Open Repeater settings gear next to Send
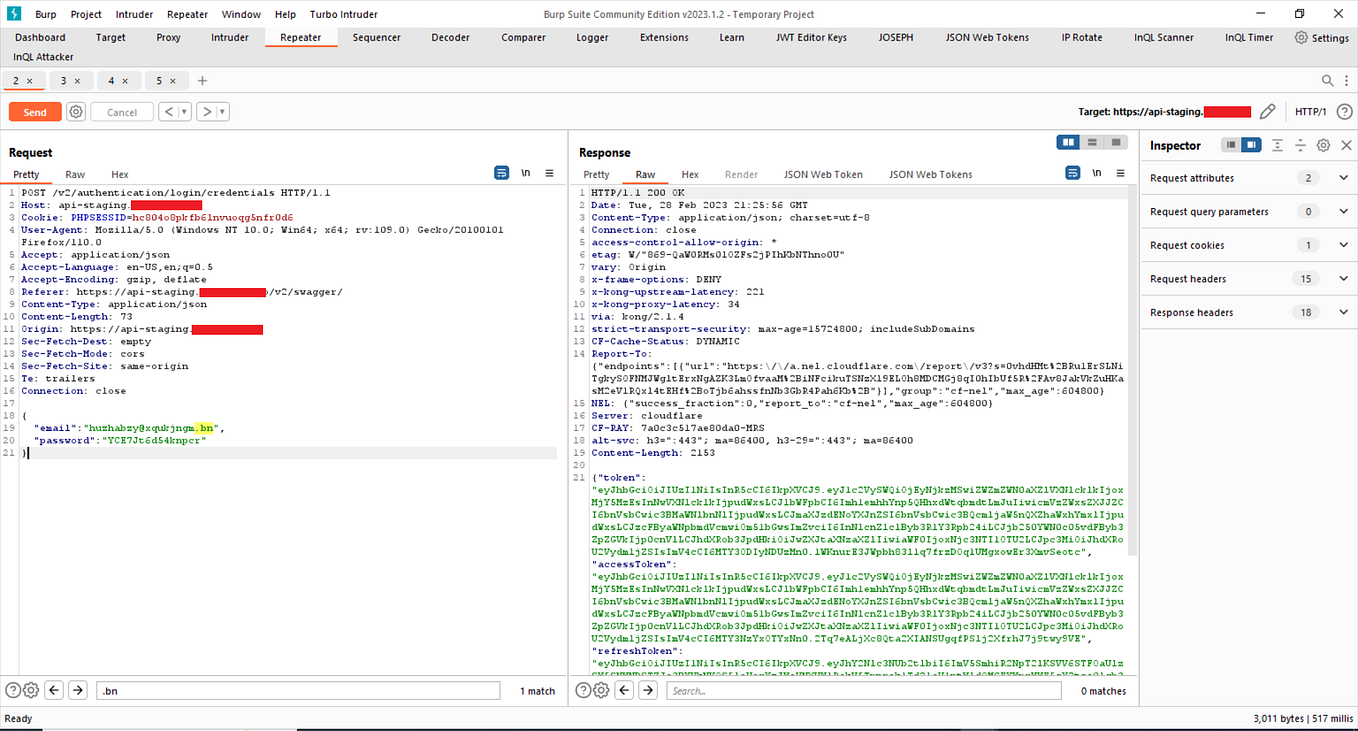The image size is (1358, 731). click(x=74, y=111)
